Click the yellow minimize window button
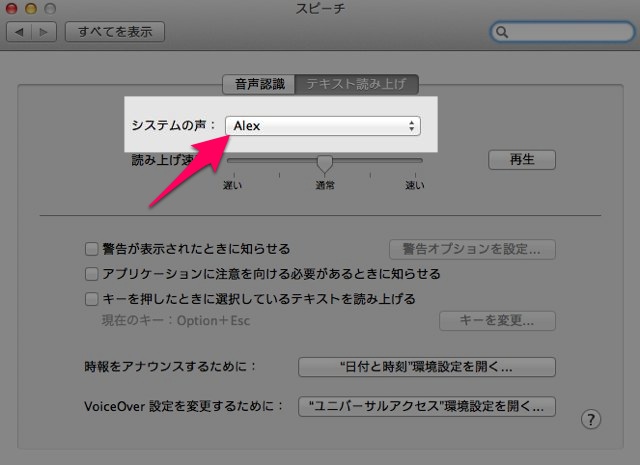 point(31,8)
